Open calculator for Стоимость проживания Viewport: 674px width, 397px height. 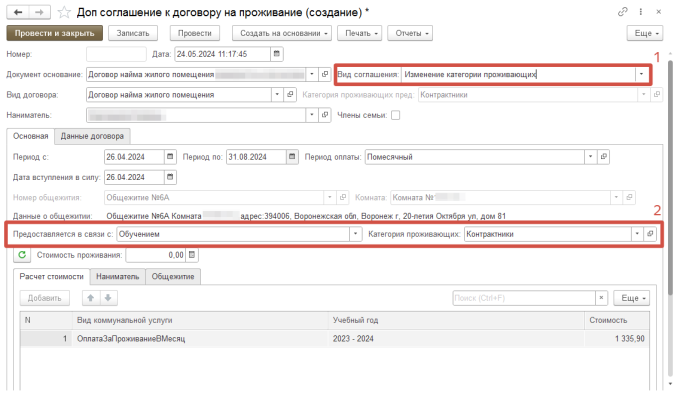point(192,255)
